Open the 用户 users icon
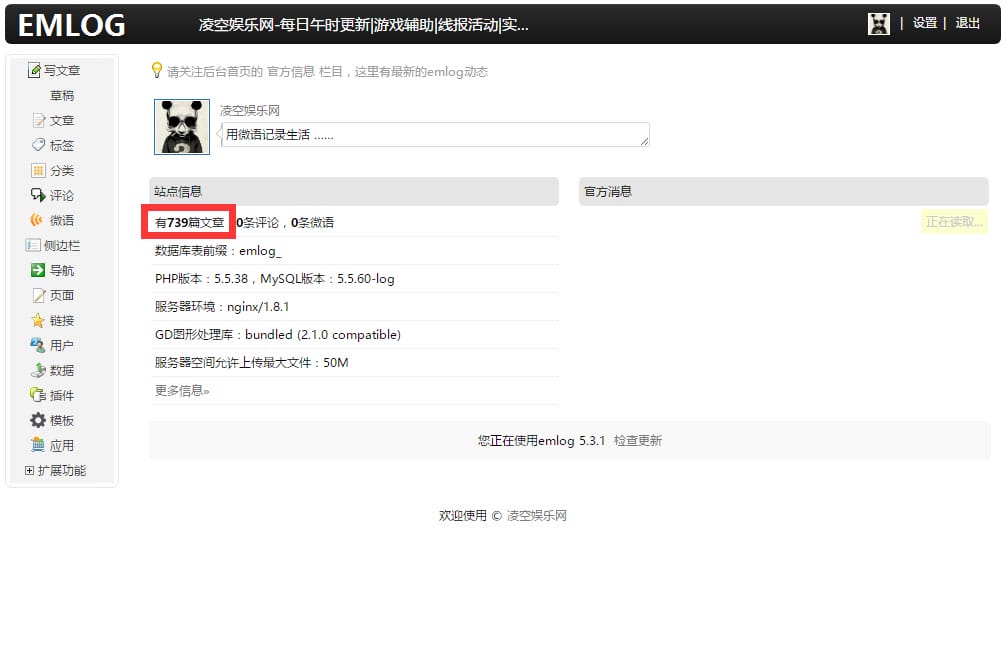This screenshot has height=647, width=1006. point(37,345)
